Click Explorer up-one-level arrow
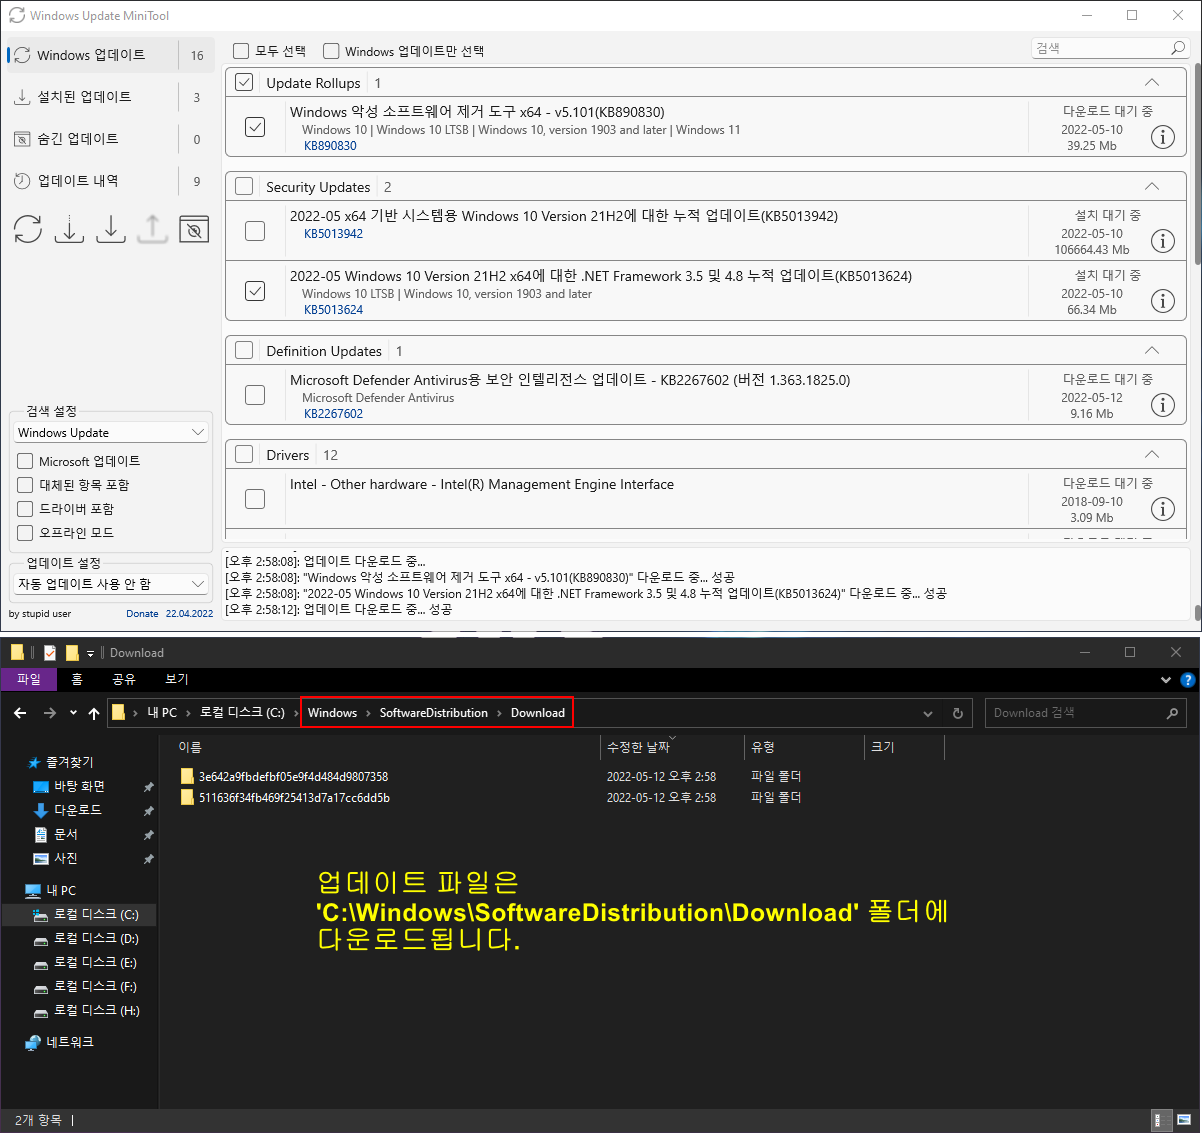1202x1133 pixels. [x=94, y=713]
